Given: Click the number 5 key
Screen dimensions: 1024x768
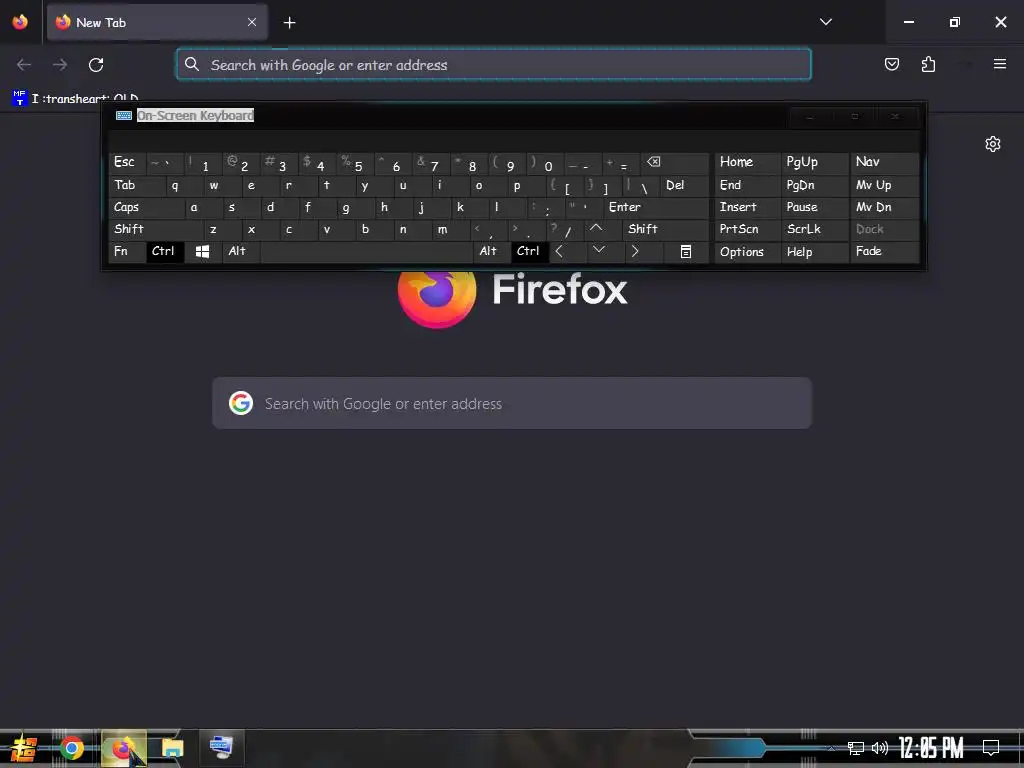Looking at the screenshot, I should point(355,163).
